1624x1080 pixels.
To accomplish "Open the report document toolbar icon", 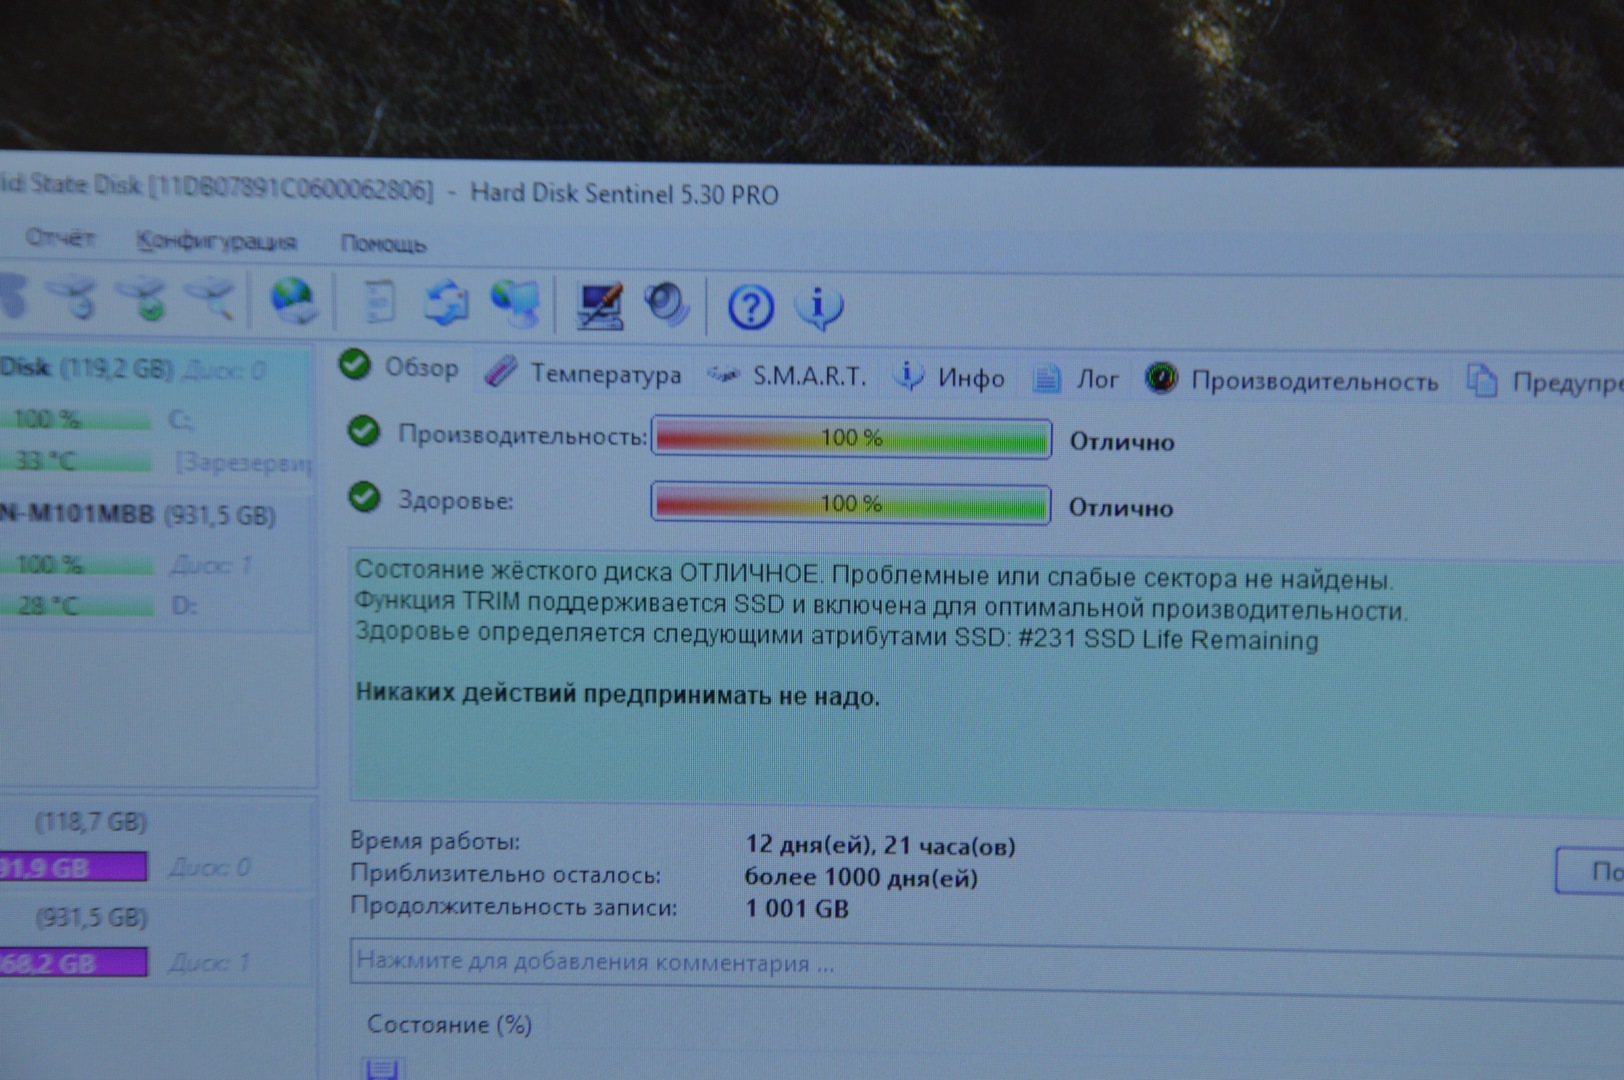I will point(379,302).
